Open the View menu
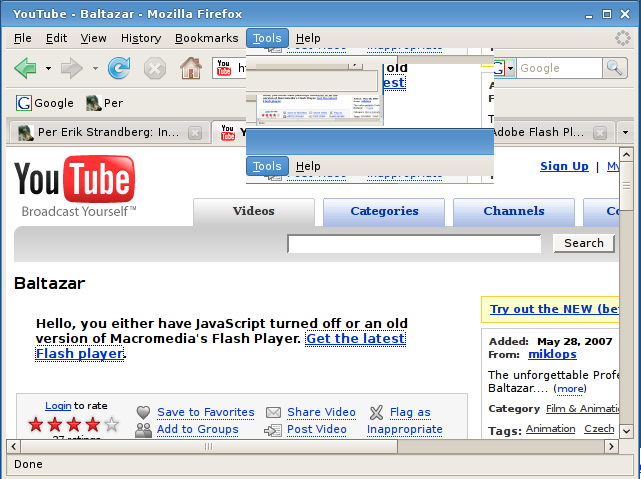Viewport: 641px width, 479px height. (93, 38)
